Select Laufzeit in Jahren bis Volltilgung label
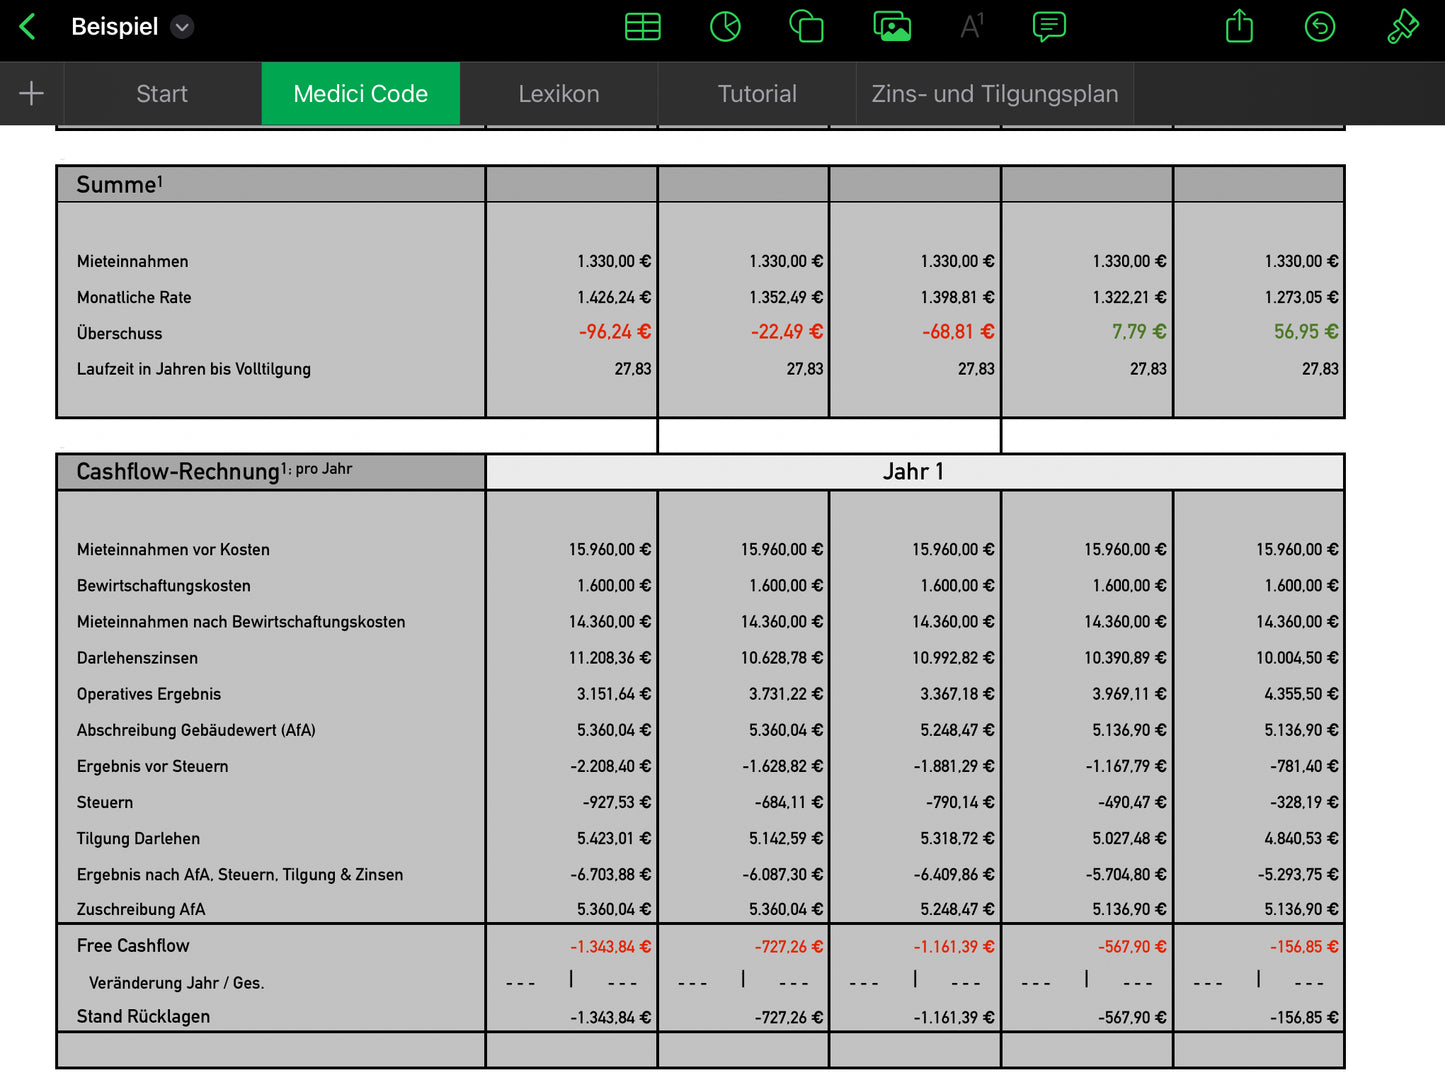 click(194, 370)
